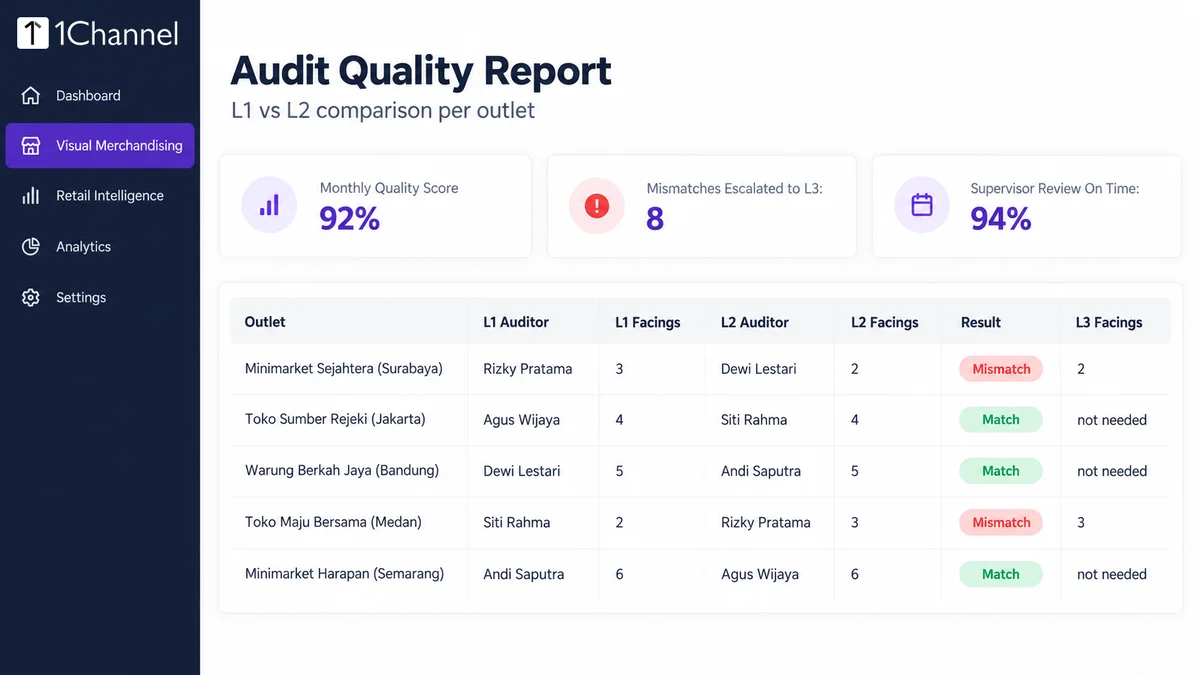Select Toko Sumber Rejeki (Jakarta) outlet
Image resolution: width=1200 pixels, height=675 pixels.
pyautogui.click(x=335, y=420)
